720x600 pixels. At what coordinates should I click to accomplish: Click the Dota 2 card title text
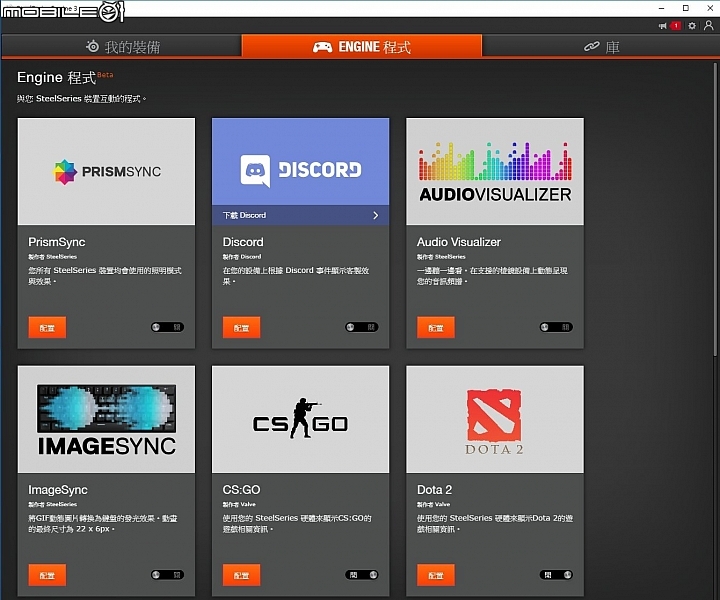(x=434, y=490)
